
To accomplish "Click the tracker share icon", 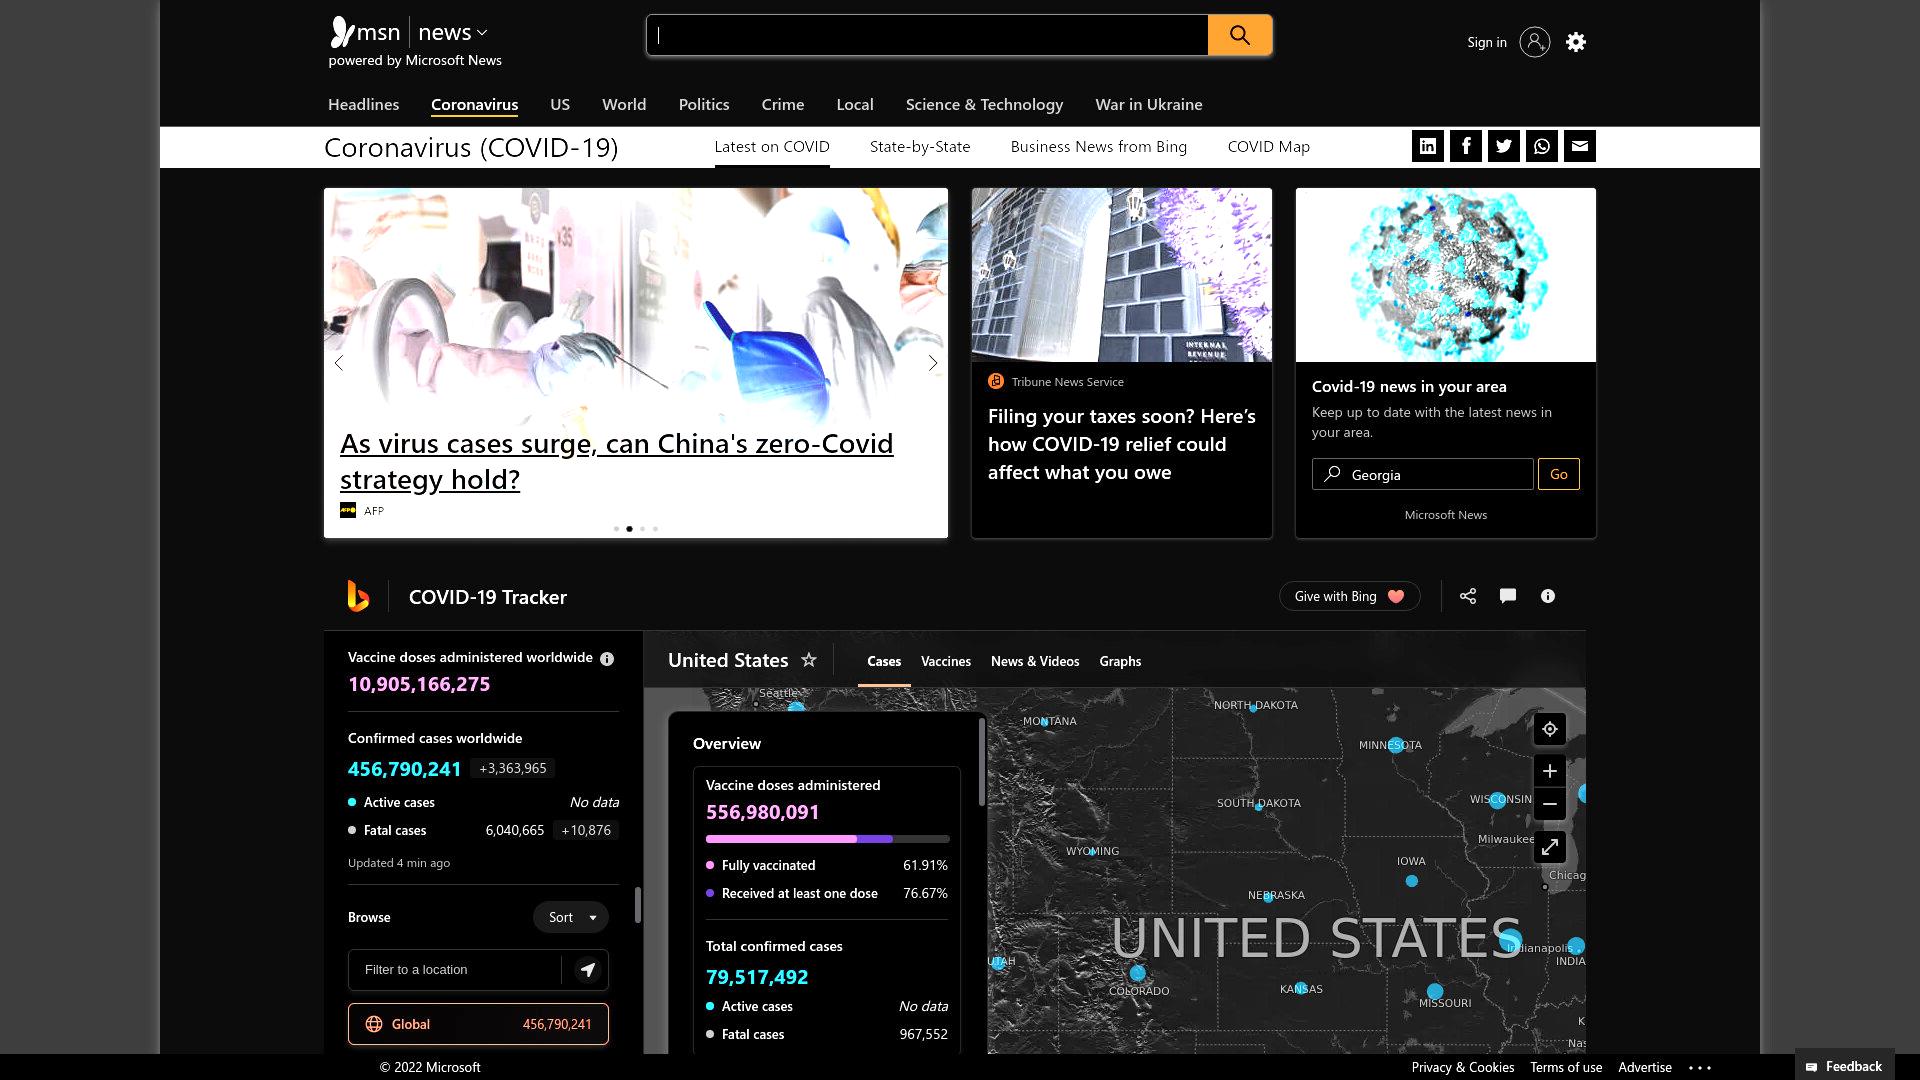I will tap(1468, 596).
